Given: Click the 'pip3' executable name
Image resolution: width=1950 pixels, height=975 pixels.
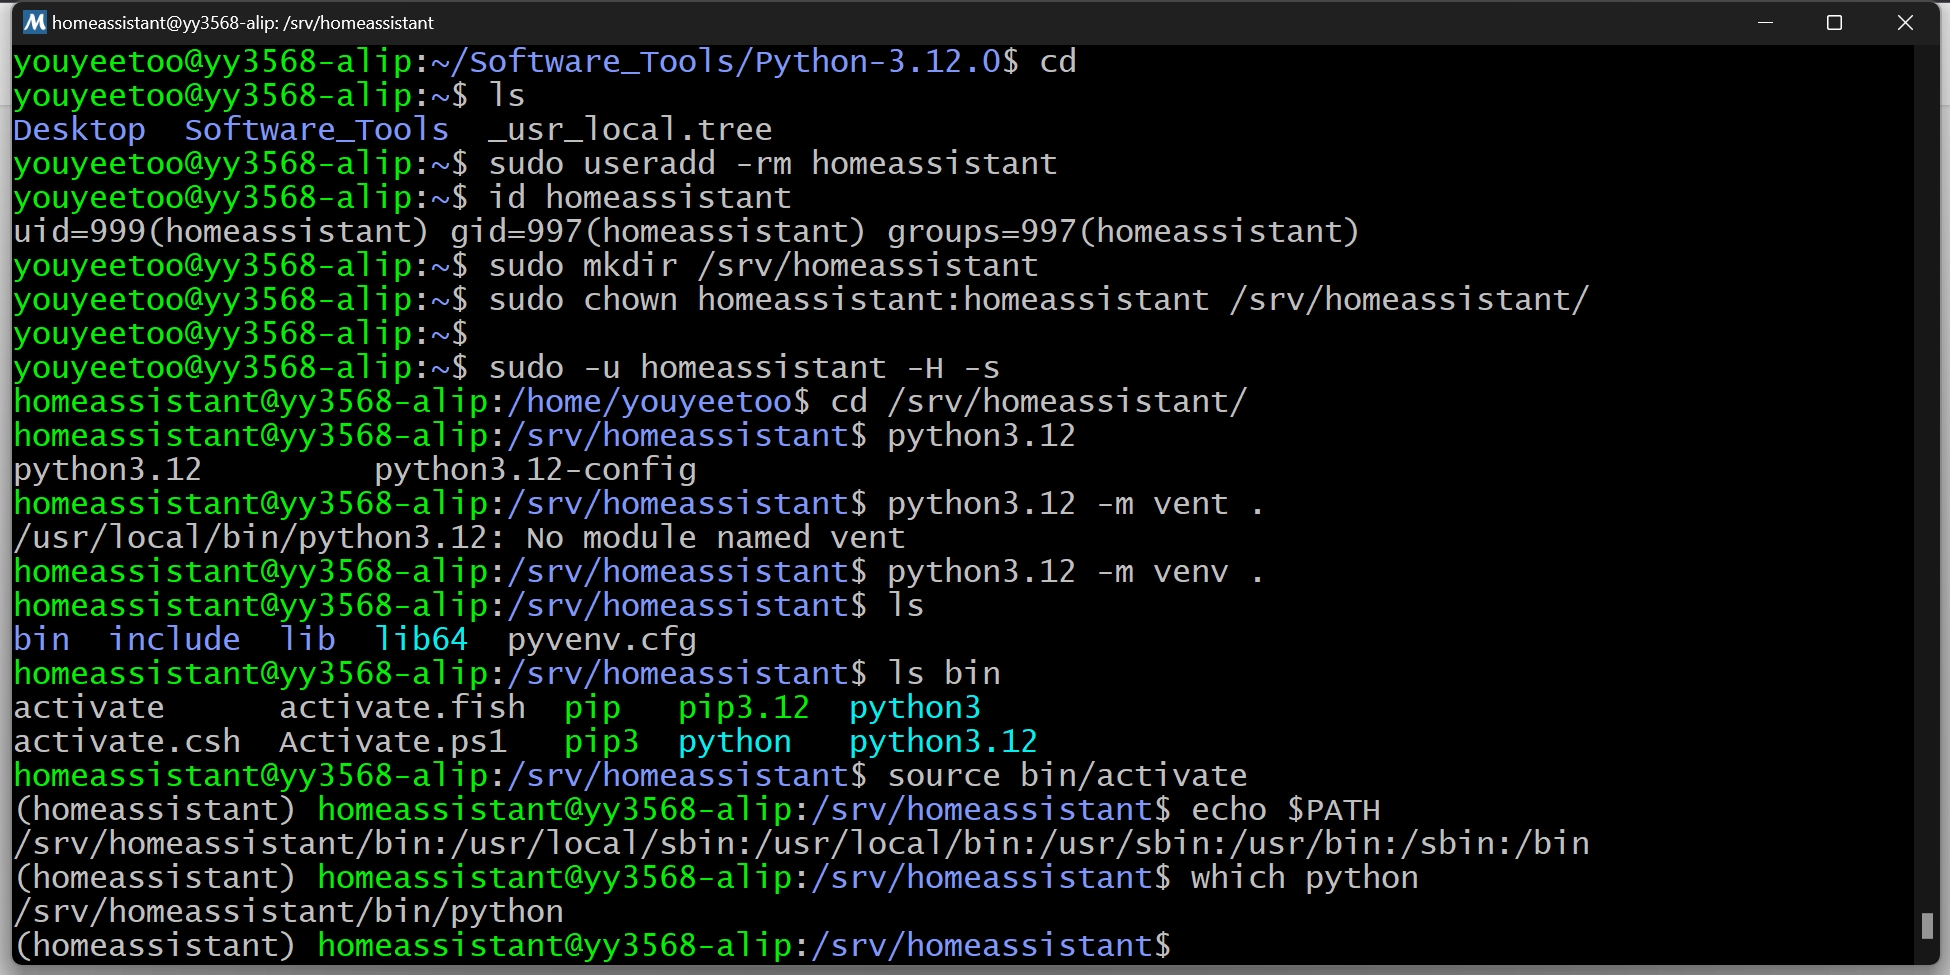Looking at the screenshot, I should [x=601, y=741].
